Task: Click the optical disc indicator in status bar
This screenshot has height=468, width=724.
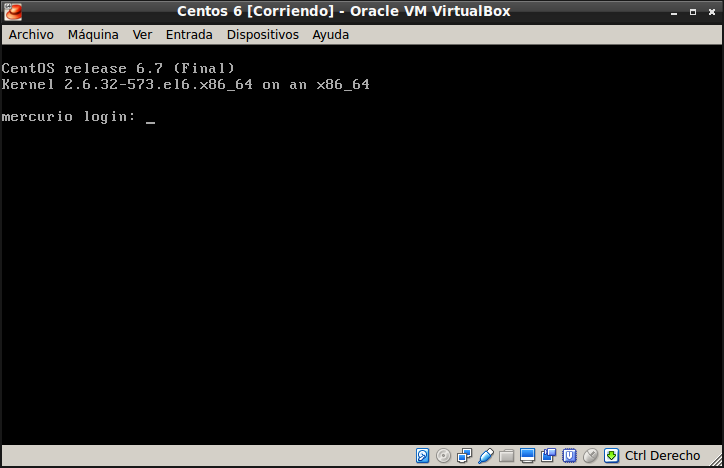Action: (444, 456)
